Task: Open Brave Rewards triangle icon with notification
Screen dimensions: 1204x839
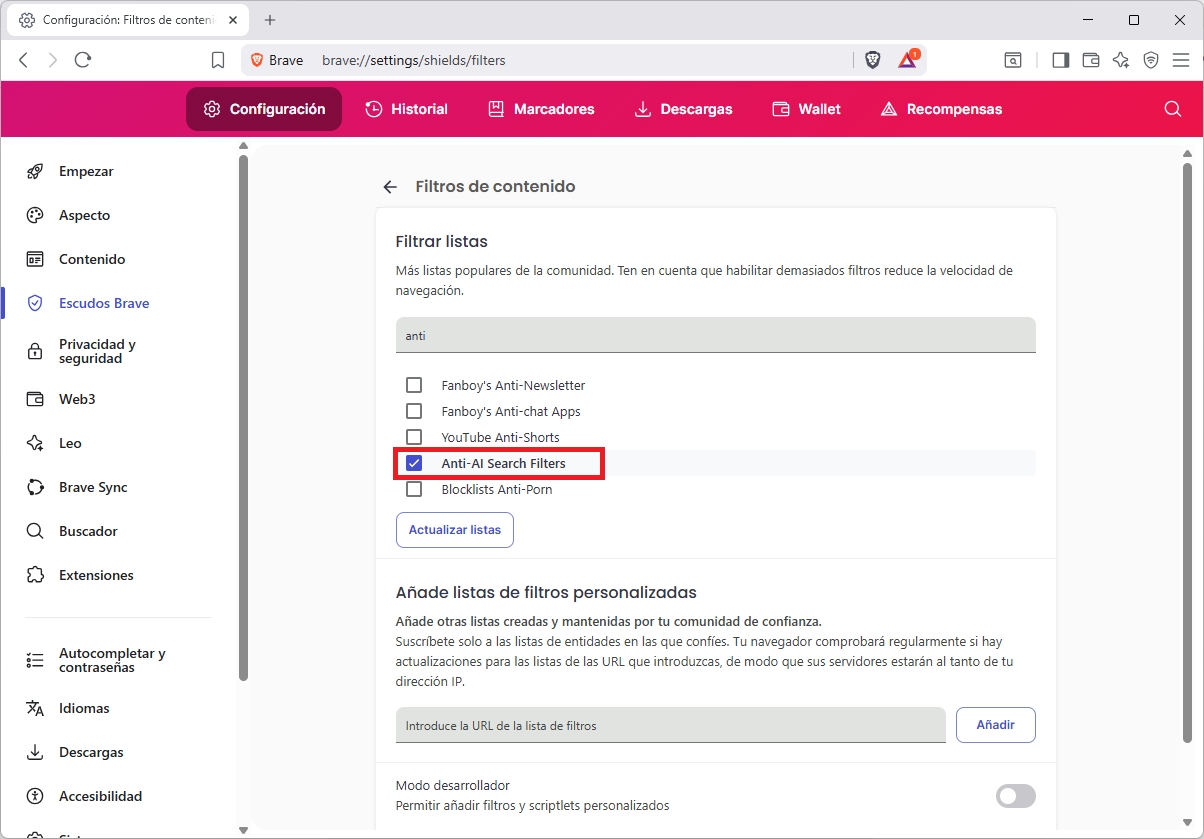Action: (907, 59)
